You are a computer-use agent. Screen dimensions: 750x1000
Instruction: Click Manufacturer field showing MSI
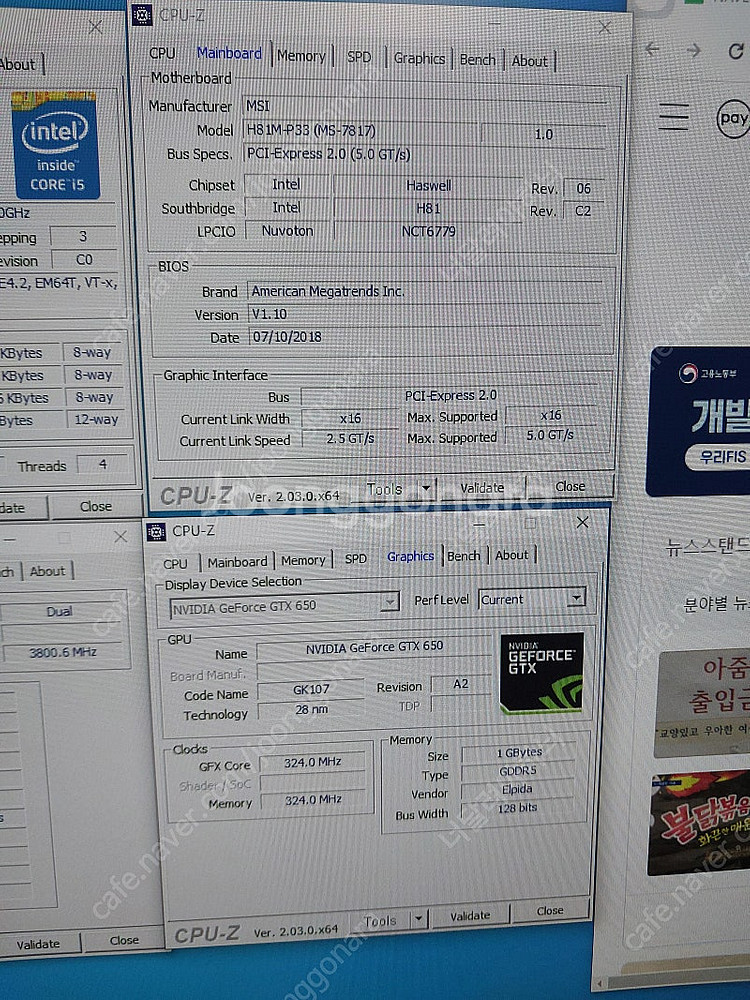(423, 107)
